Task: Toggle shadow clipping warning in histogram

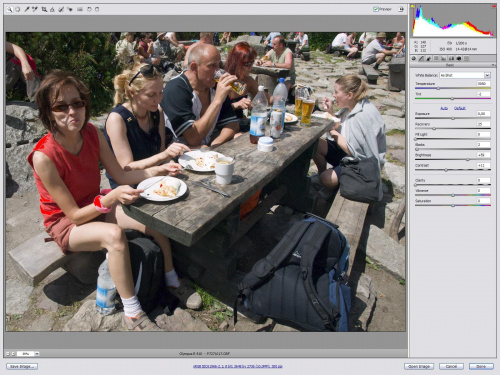Action: pyautogui.click(x=413, y=6)
